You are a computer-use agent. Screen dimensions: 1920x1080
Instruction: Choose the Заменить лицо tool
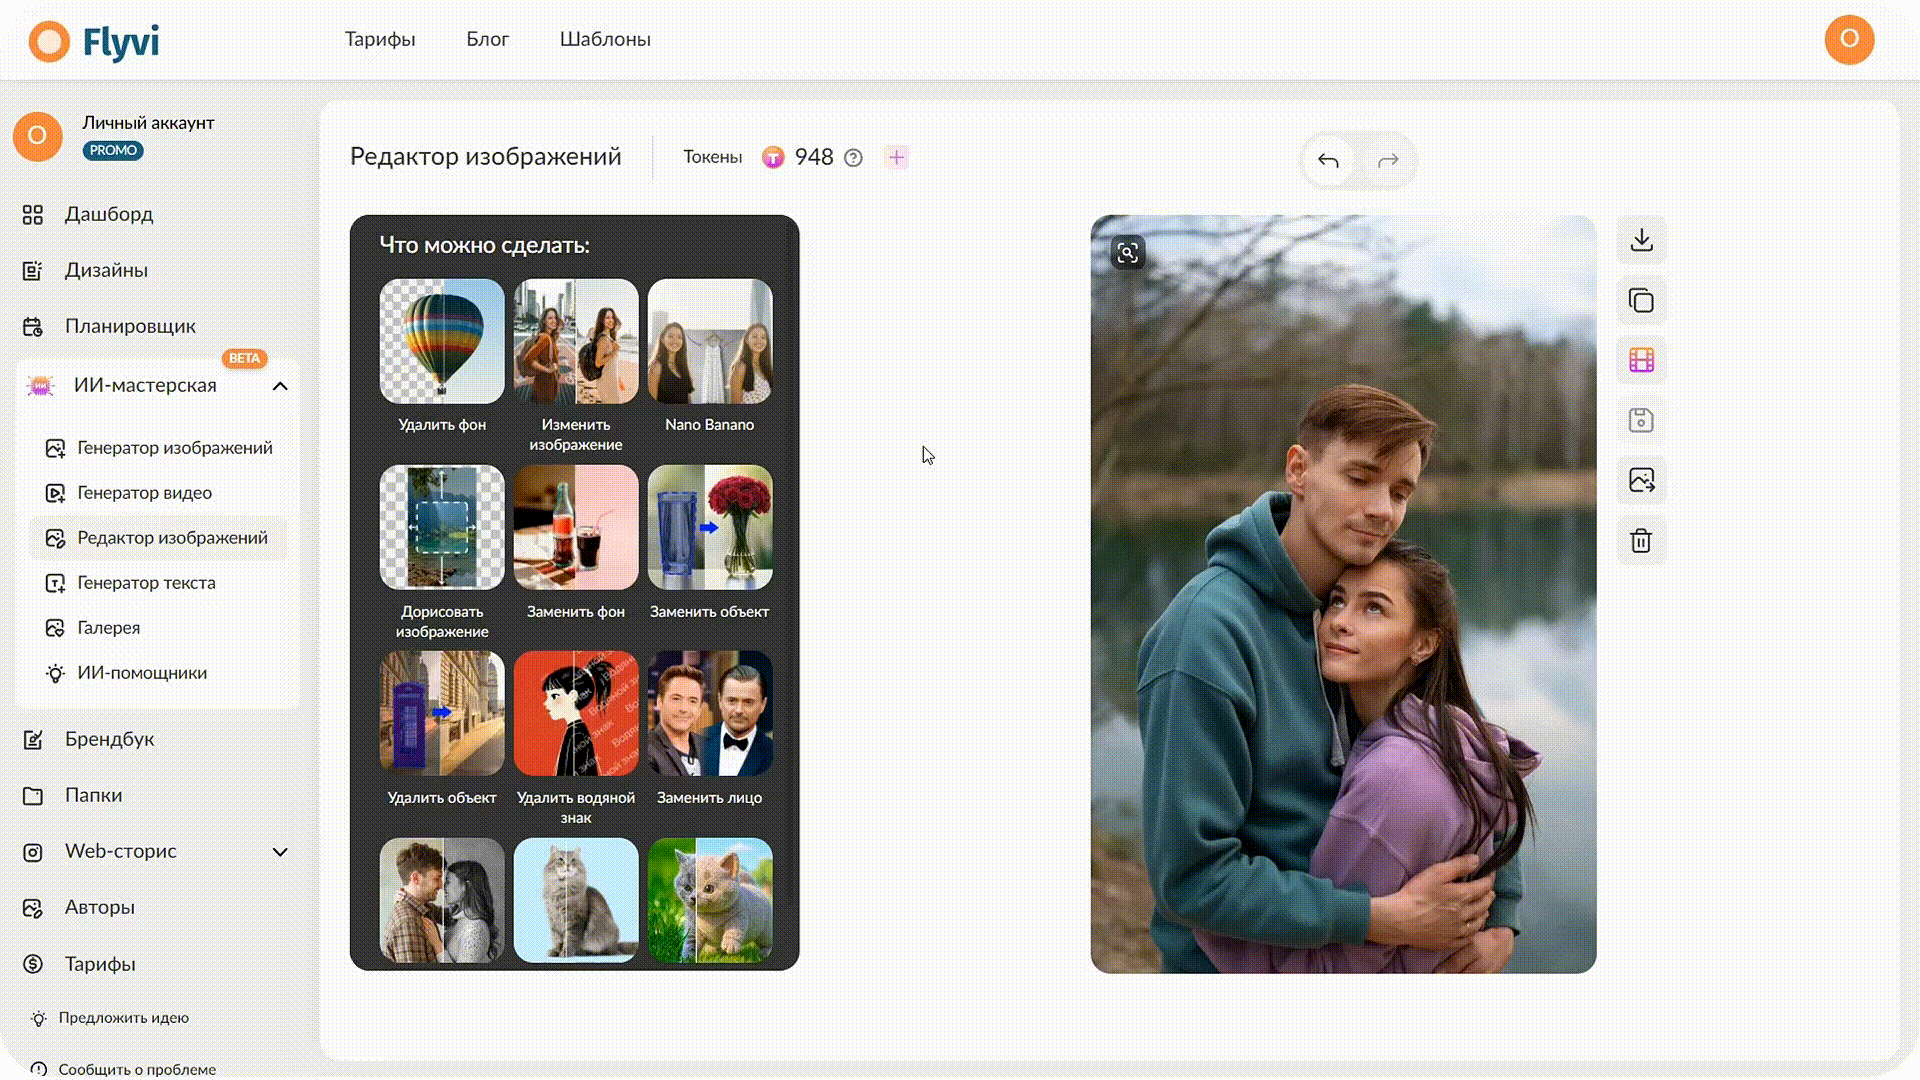710,729
